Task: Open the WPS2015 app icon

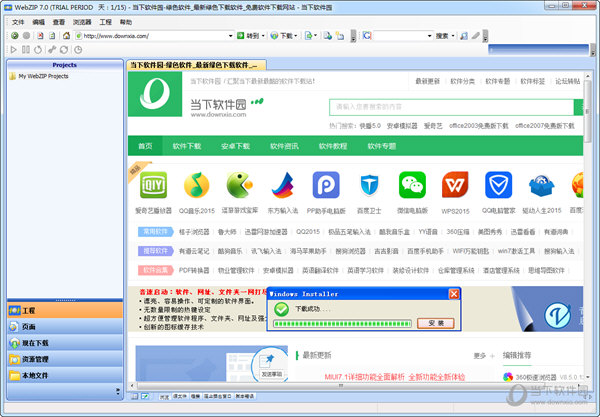Action: tap(455, 185)
